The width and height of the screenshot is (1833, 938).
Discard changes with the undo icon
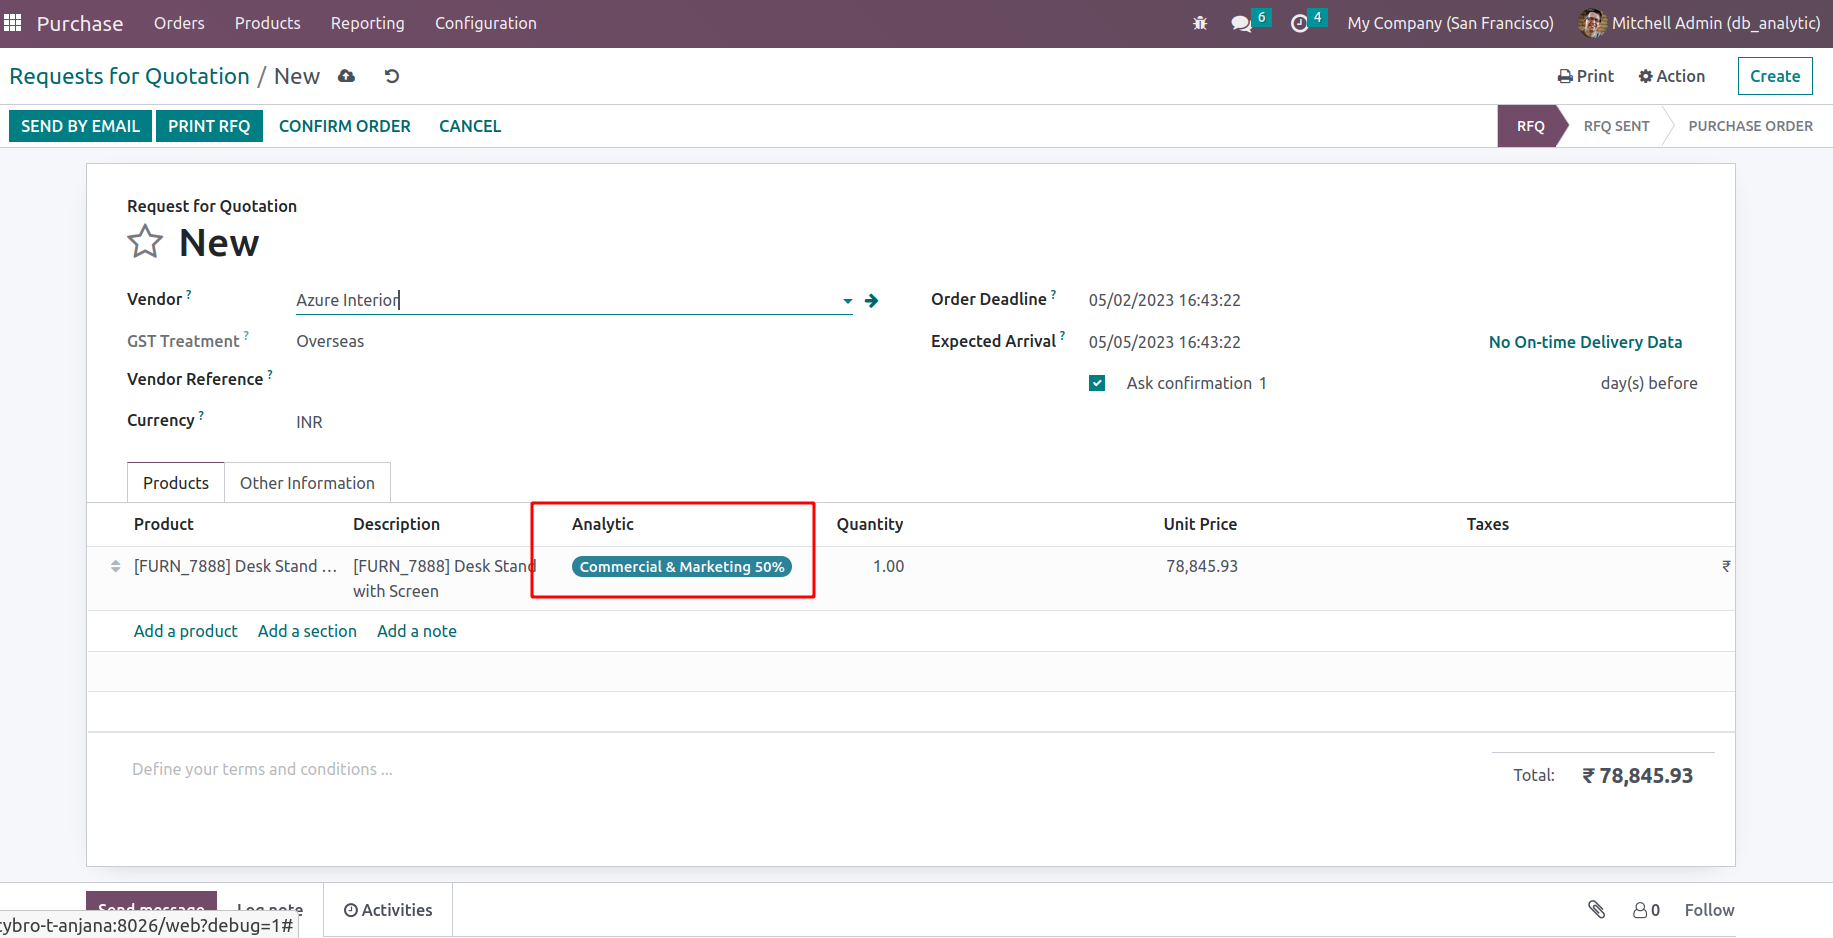pyautogui.click(x=392, y=76)
